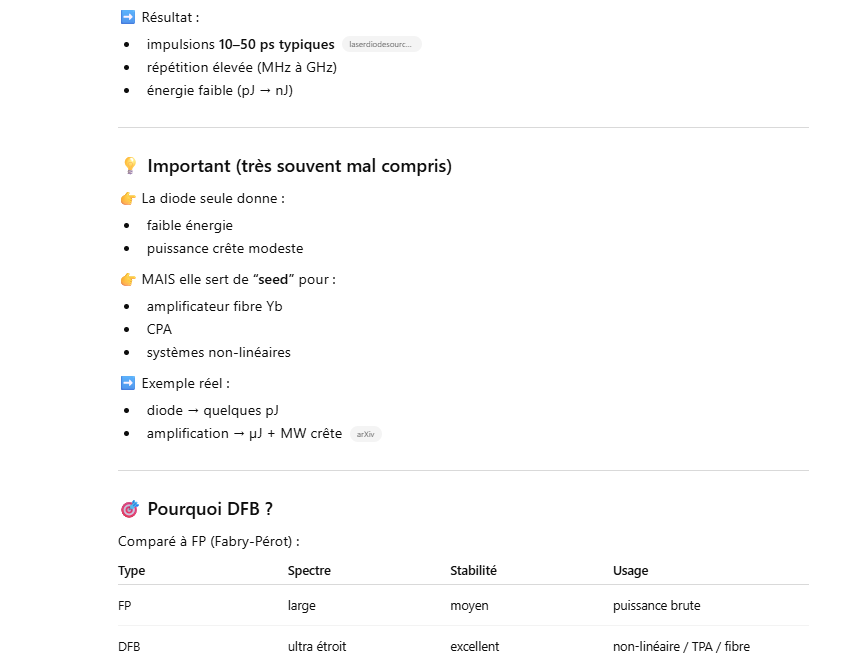Click pointing finger emoji before La diode seule
Screen dimensions: 860x669
[127, 199]
